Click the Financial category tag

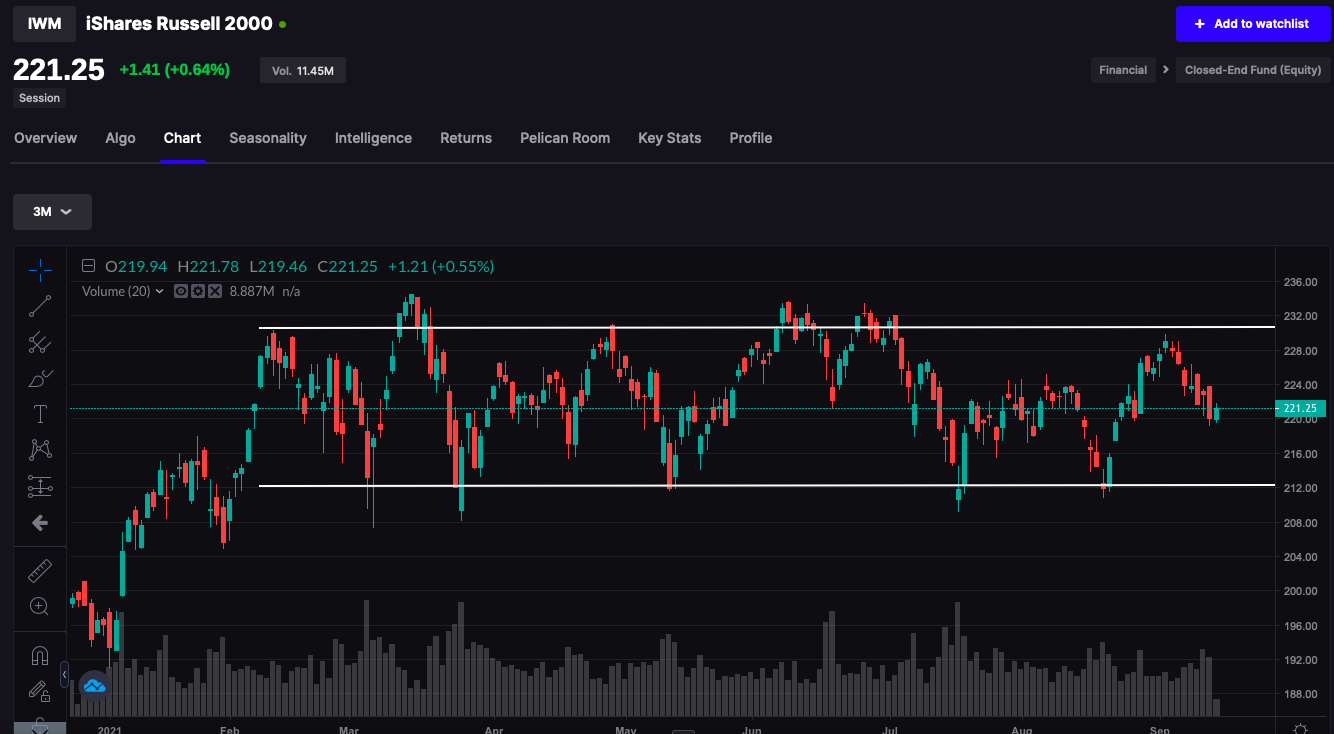(x=1123, y=70)
